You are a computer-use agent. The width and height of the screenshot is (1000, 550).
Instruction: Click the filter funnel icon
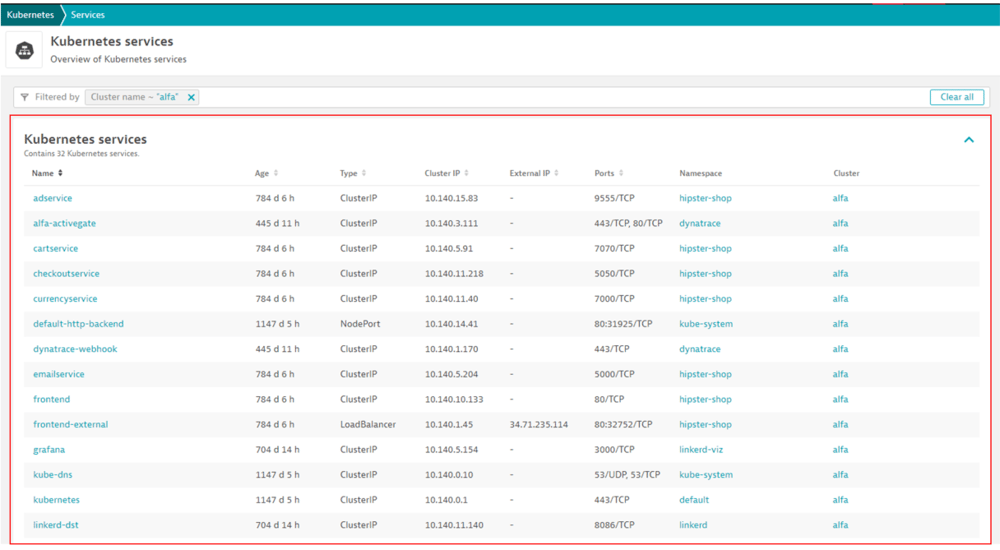(25, 97)
